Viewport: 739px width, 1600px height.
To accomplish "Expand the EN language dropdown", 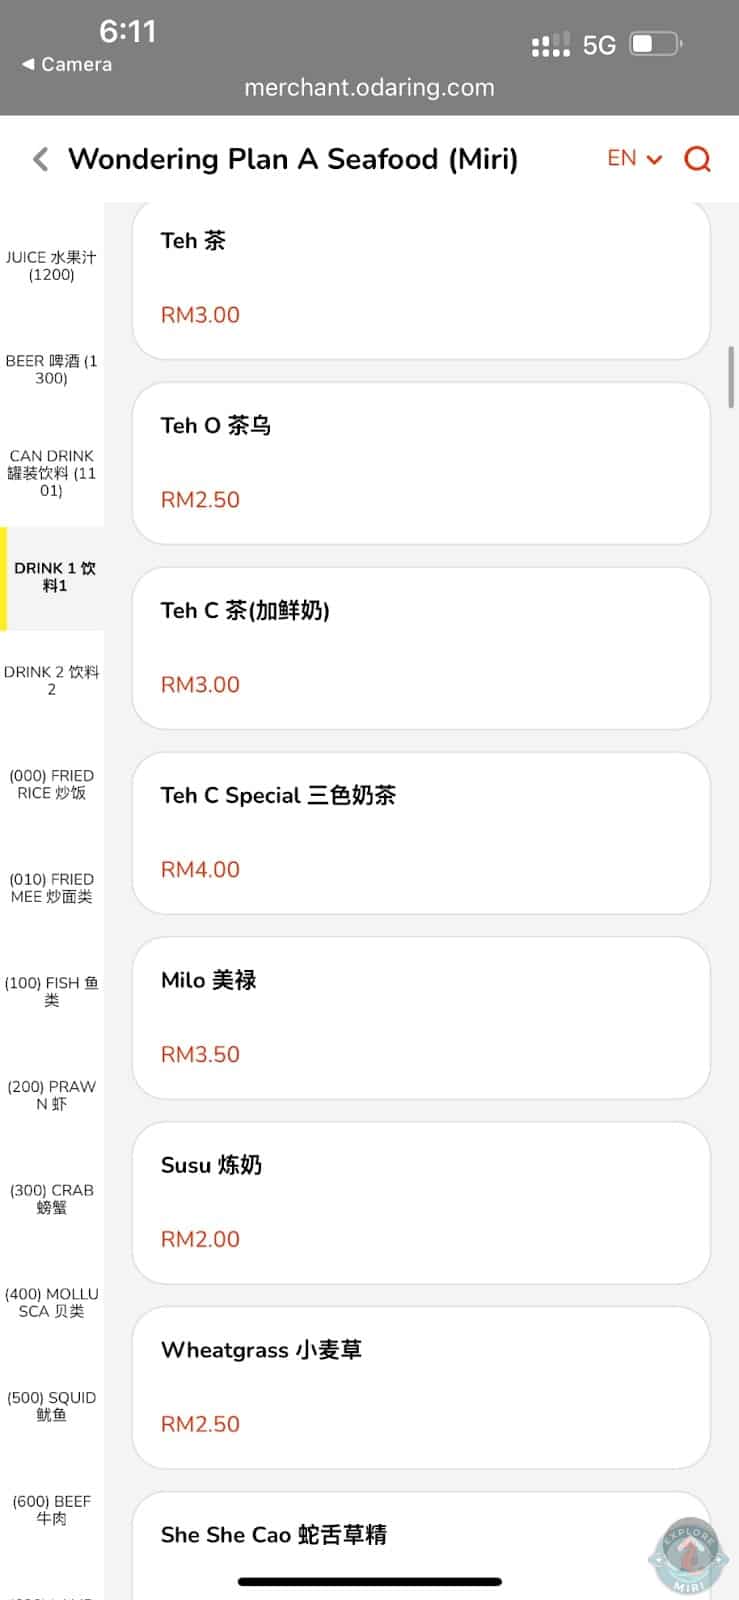I will [x=634, y=159].
